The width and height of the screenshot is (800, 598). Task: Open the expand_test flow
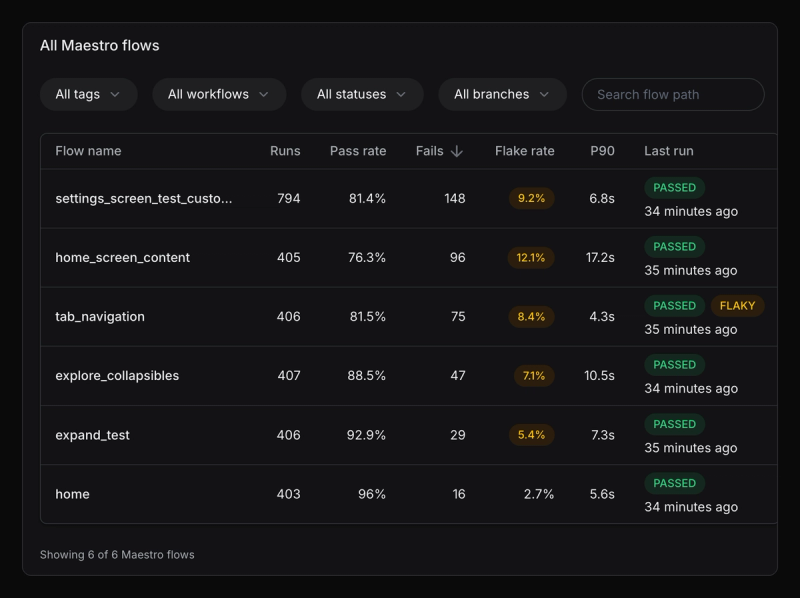(92, 435)
